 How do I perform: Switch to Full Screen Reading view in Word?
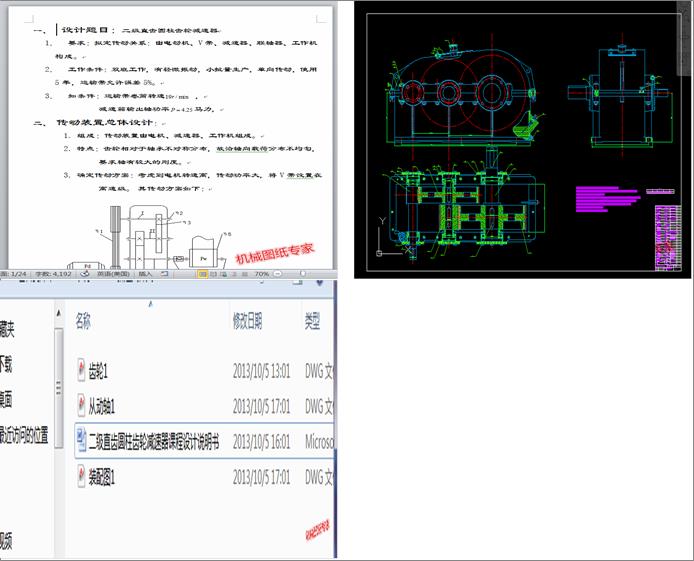(x=213, y=274)
